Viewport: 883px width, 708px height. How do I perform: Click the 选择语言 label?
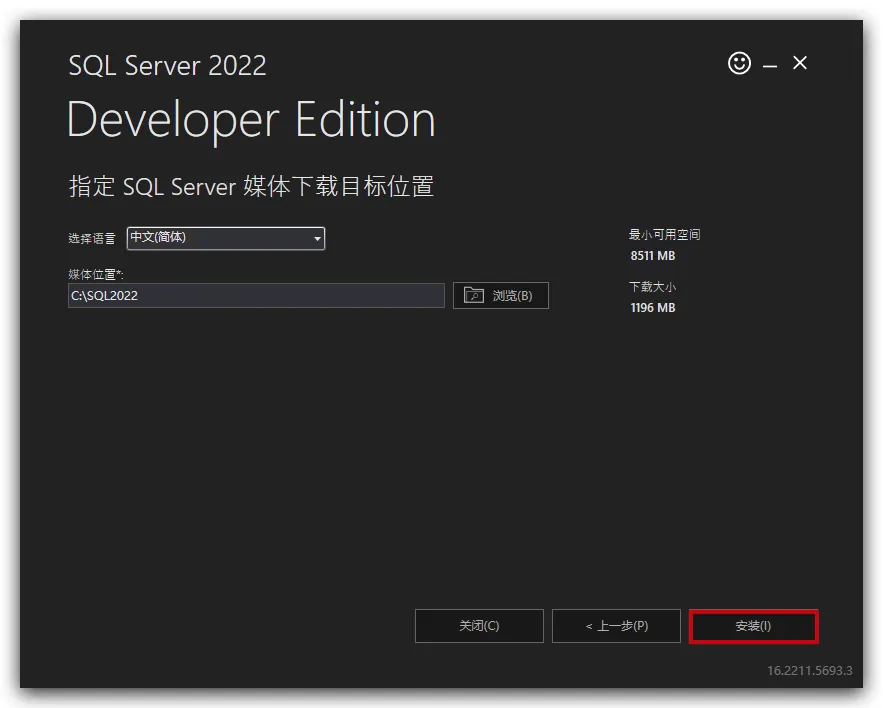tap(92, 239)
